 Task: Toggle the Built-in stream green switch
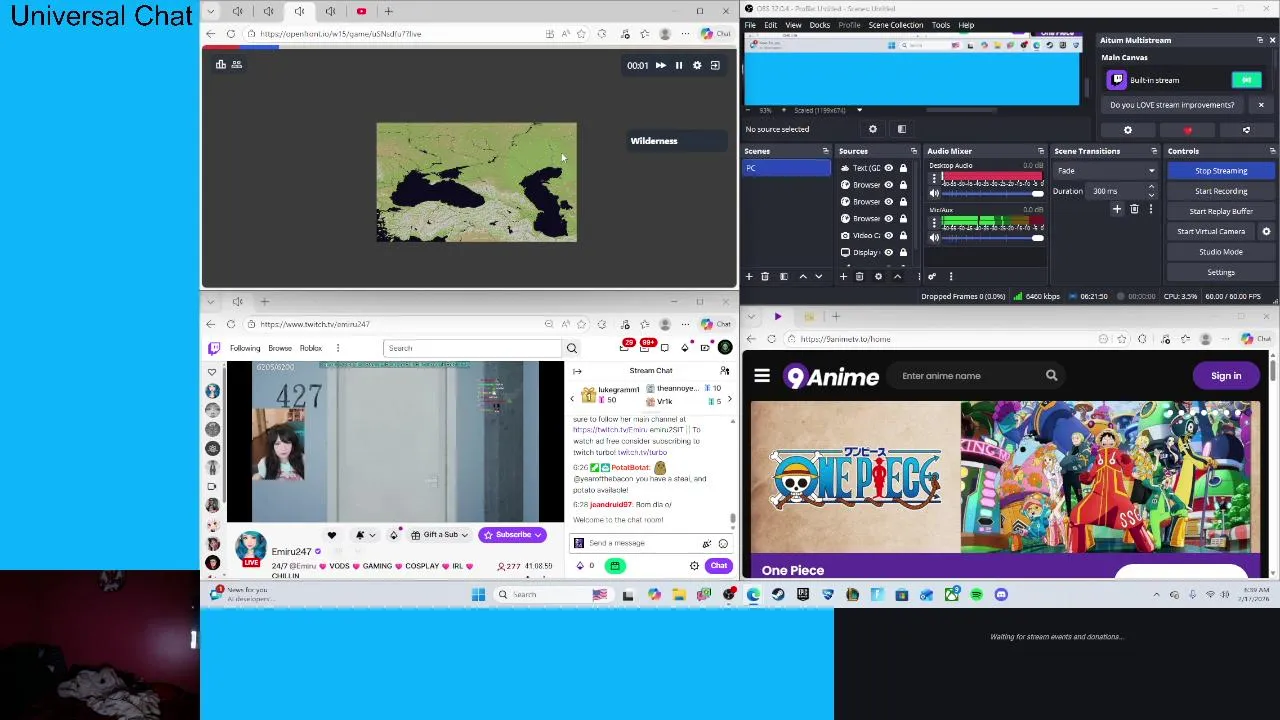coord(1246,80)
